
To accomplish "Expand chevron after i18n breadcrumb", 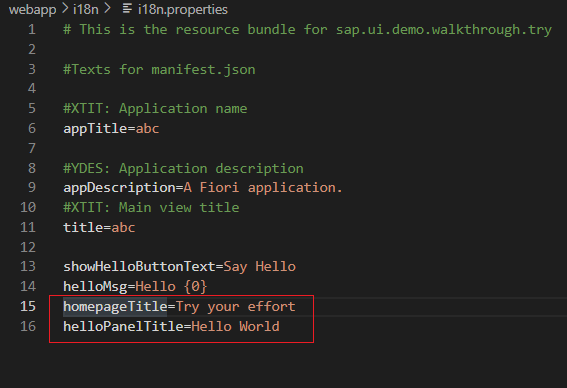I will [107, 9].
